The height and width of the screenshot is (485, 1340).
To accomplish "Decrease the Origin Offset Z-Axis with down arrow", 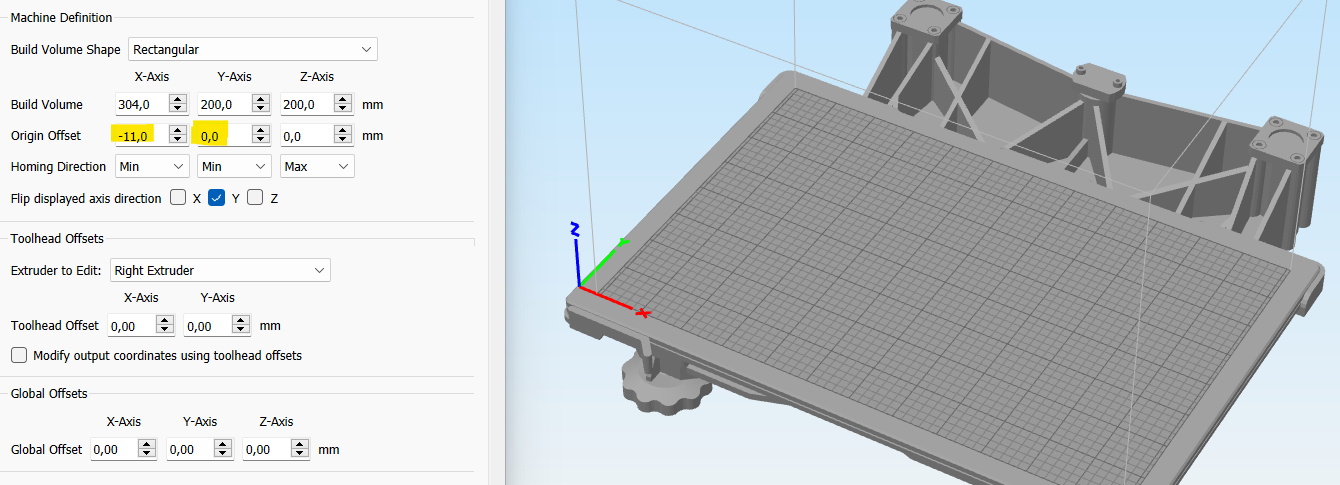I will pyautogui.click(x=344, y=140).
